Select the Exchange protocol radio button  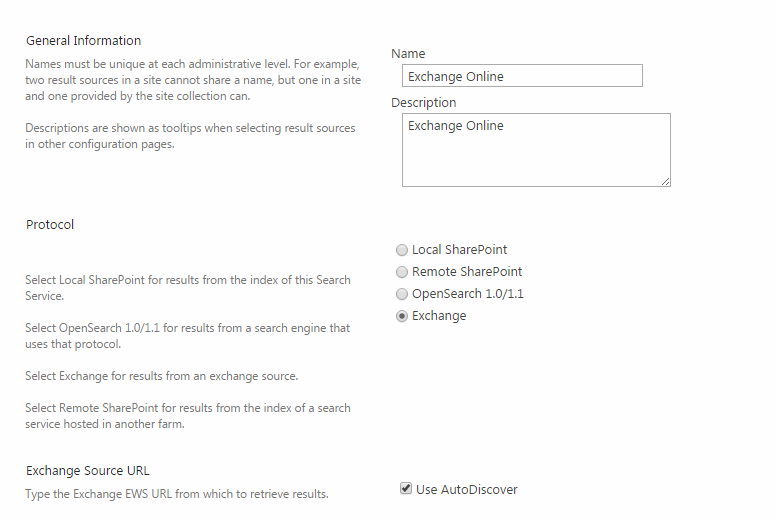(402, 316)
